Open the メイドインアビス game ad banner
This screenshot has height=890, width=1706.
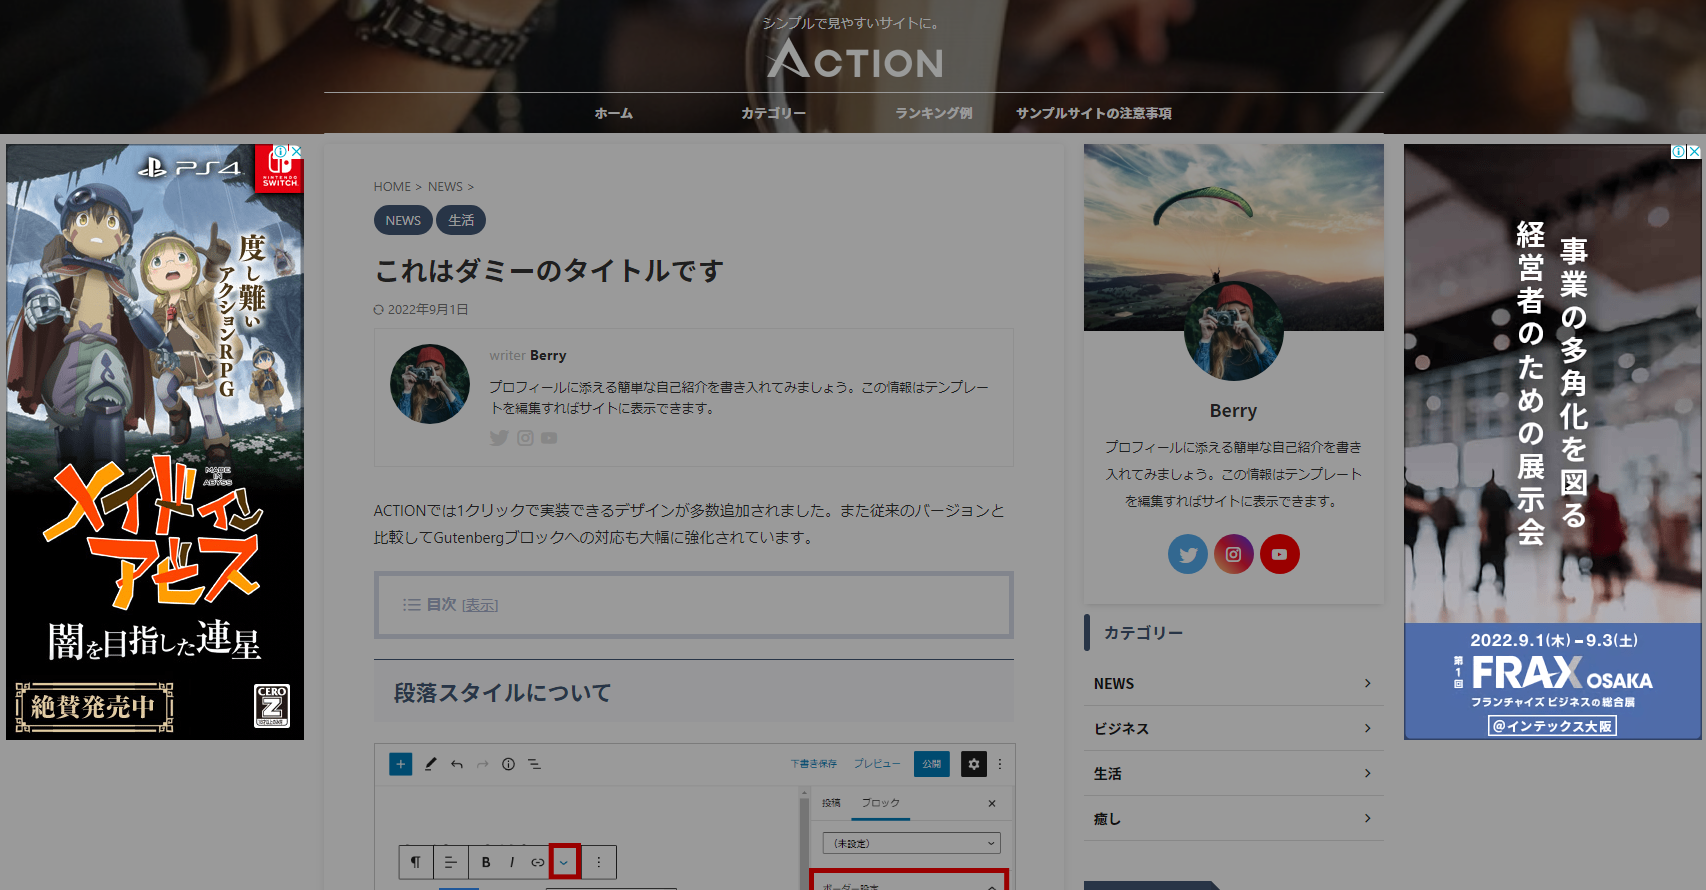point(155,442)
